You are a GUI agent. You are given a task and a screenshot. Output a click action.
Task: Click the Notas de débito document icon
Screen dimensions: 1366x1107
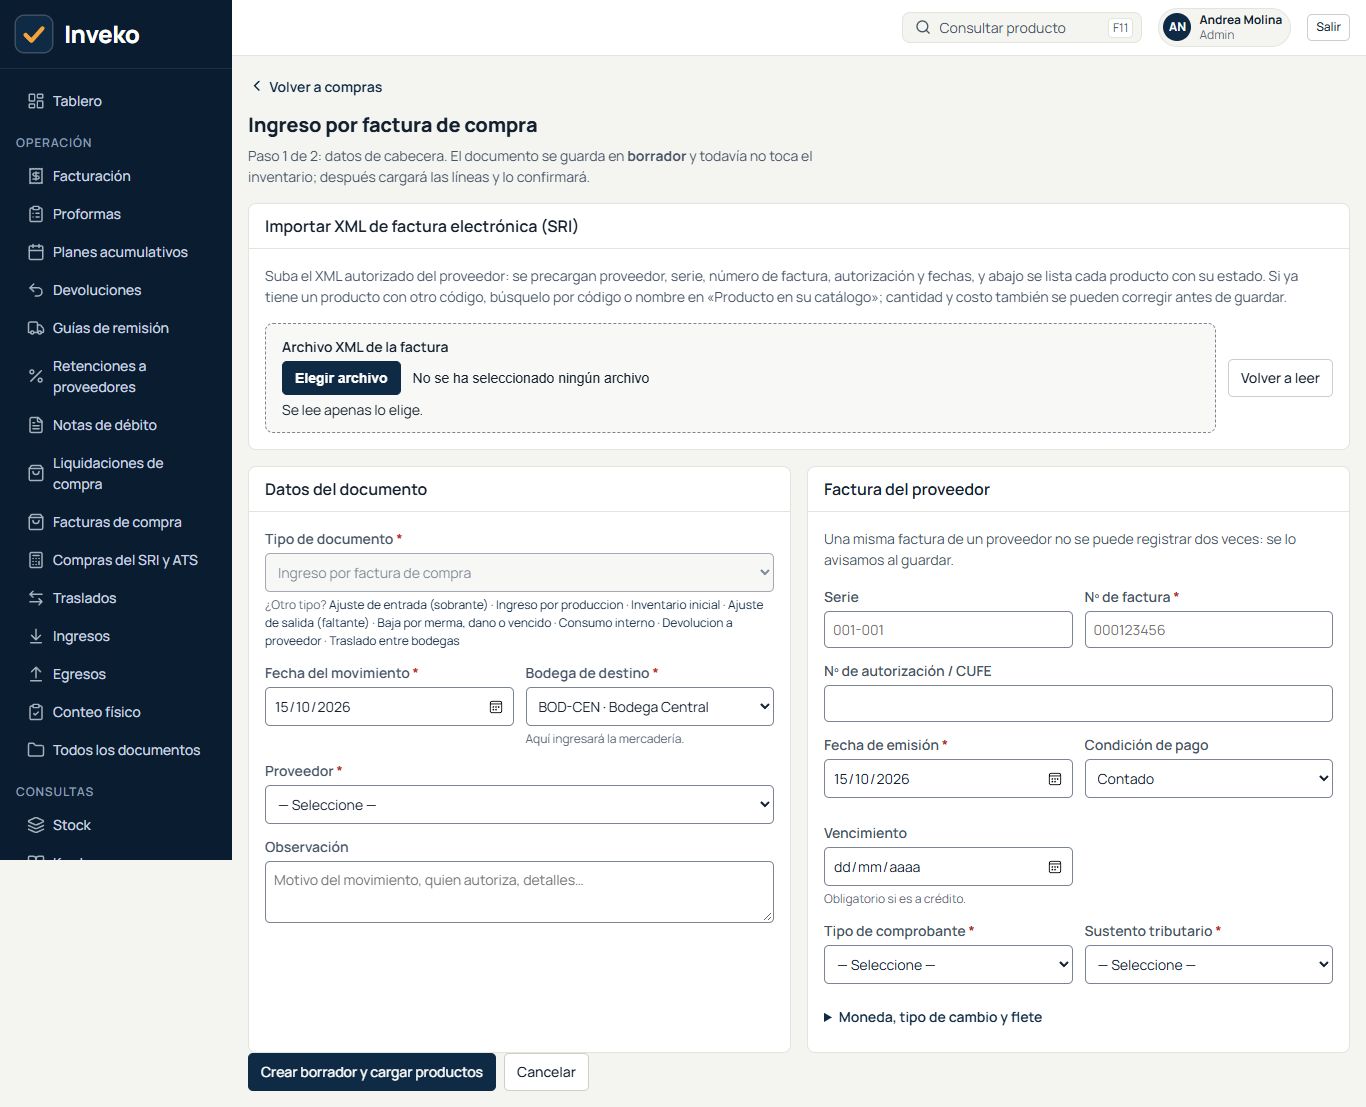click(x=36, y=425)
